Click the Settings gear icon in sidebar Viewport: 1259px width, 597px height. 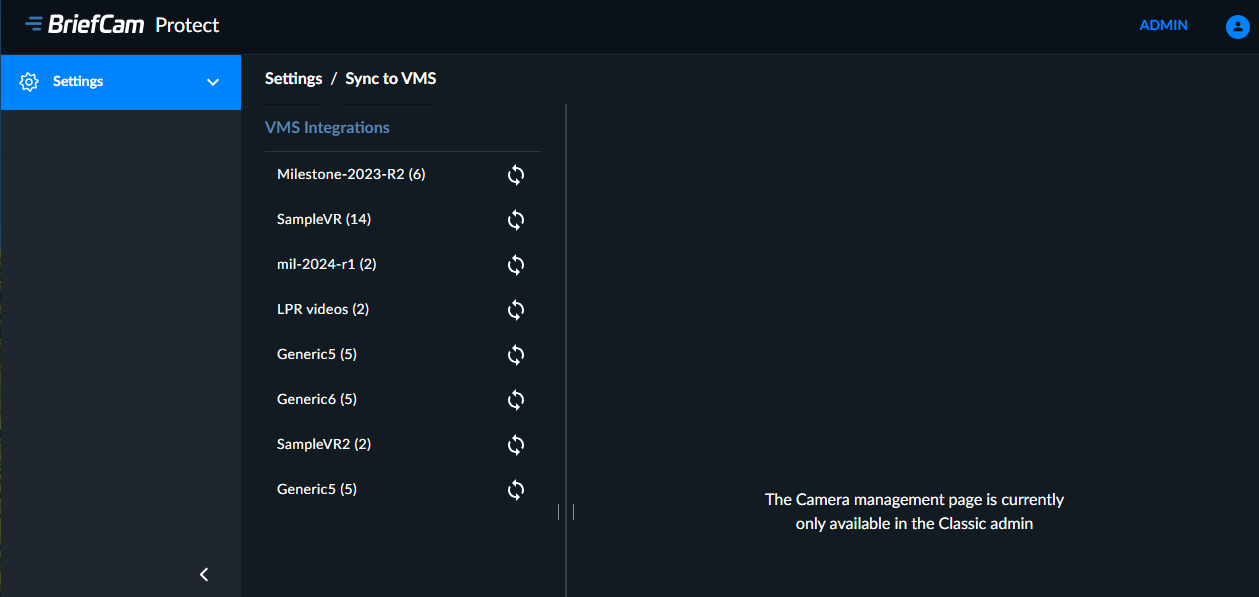(29, 82)
